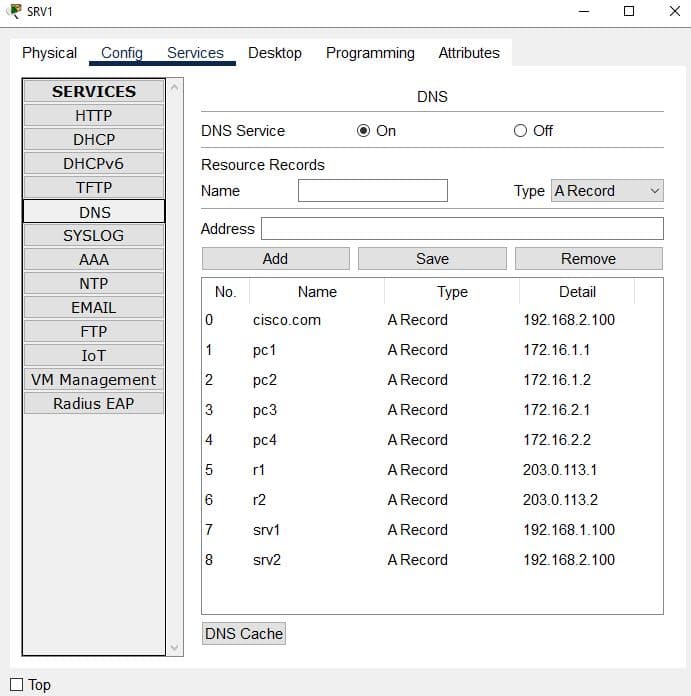Click the Add record button

275,259
